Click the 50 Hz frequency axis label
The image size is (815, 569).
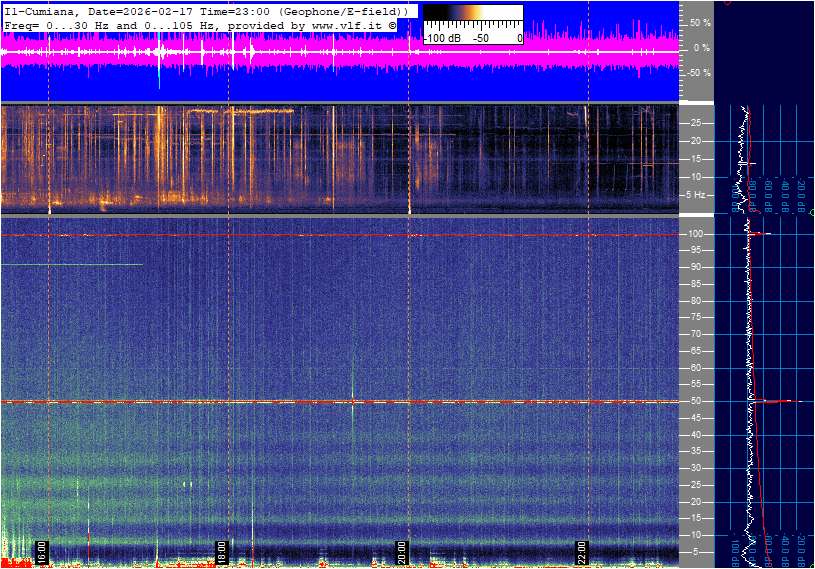697,401
